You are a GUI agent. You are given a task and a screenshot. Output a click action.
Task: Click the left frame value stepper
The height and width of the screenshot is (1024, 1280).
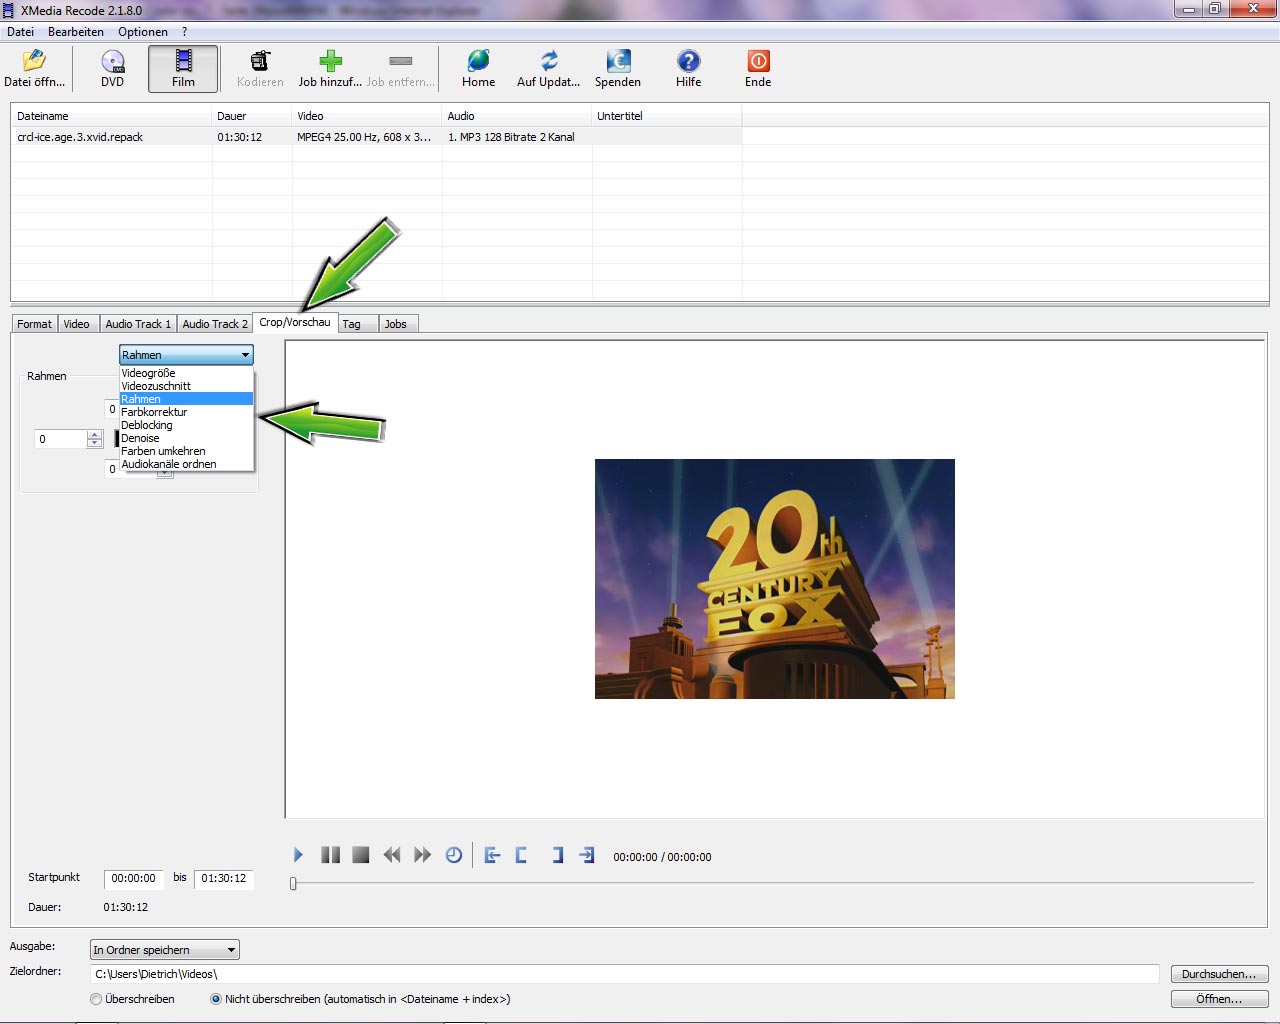coord(95,439)
